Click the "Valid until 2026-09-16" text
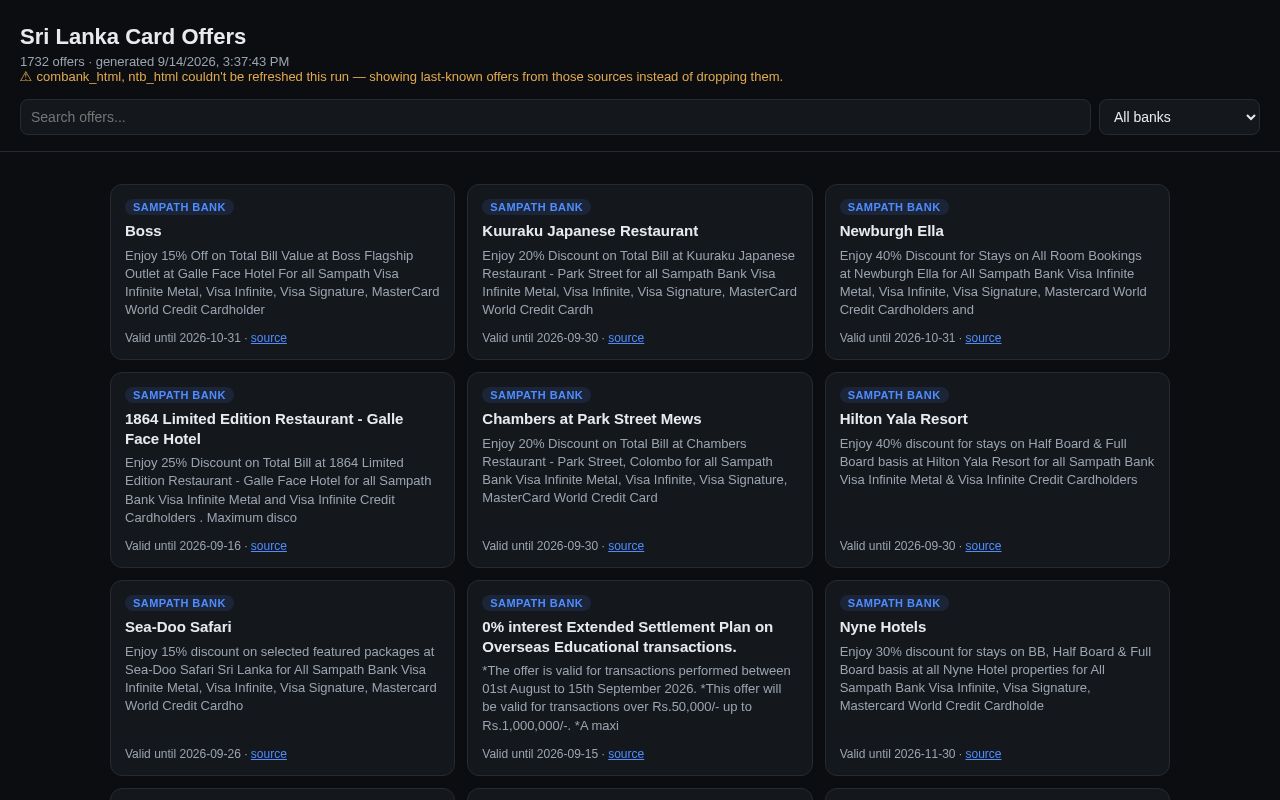This screenshot has width=1280, height=800. (183, 546)
